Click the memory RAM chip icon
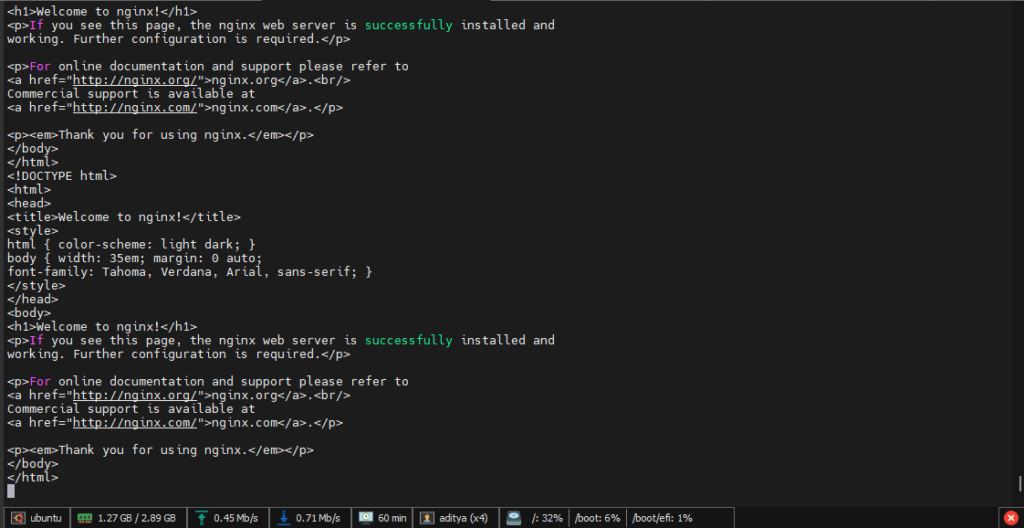The height and width of the screenshot is (528, 1024). coord(85,518)
